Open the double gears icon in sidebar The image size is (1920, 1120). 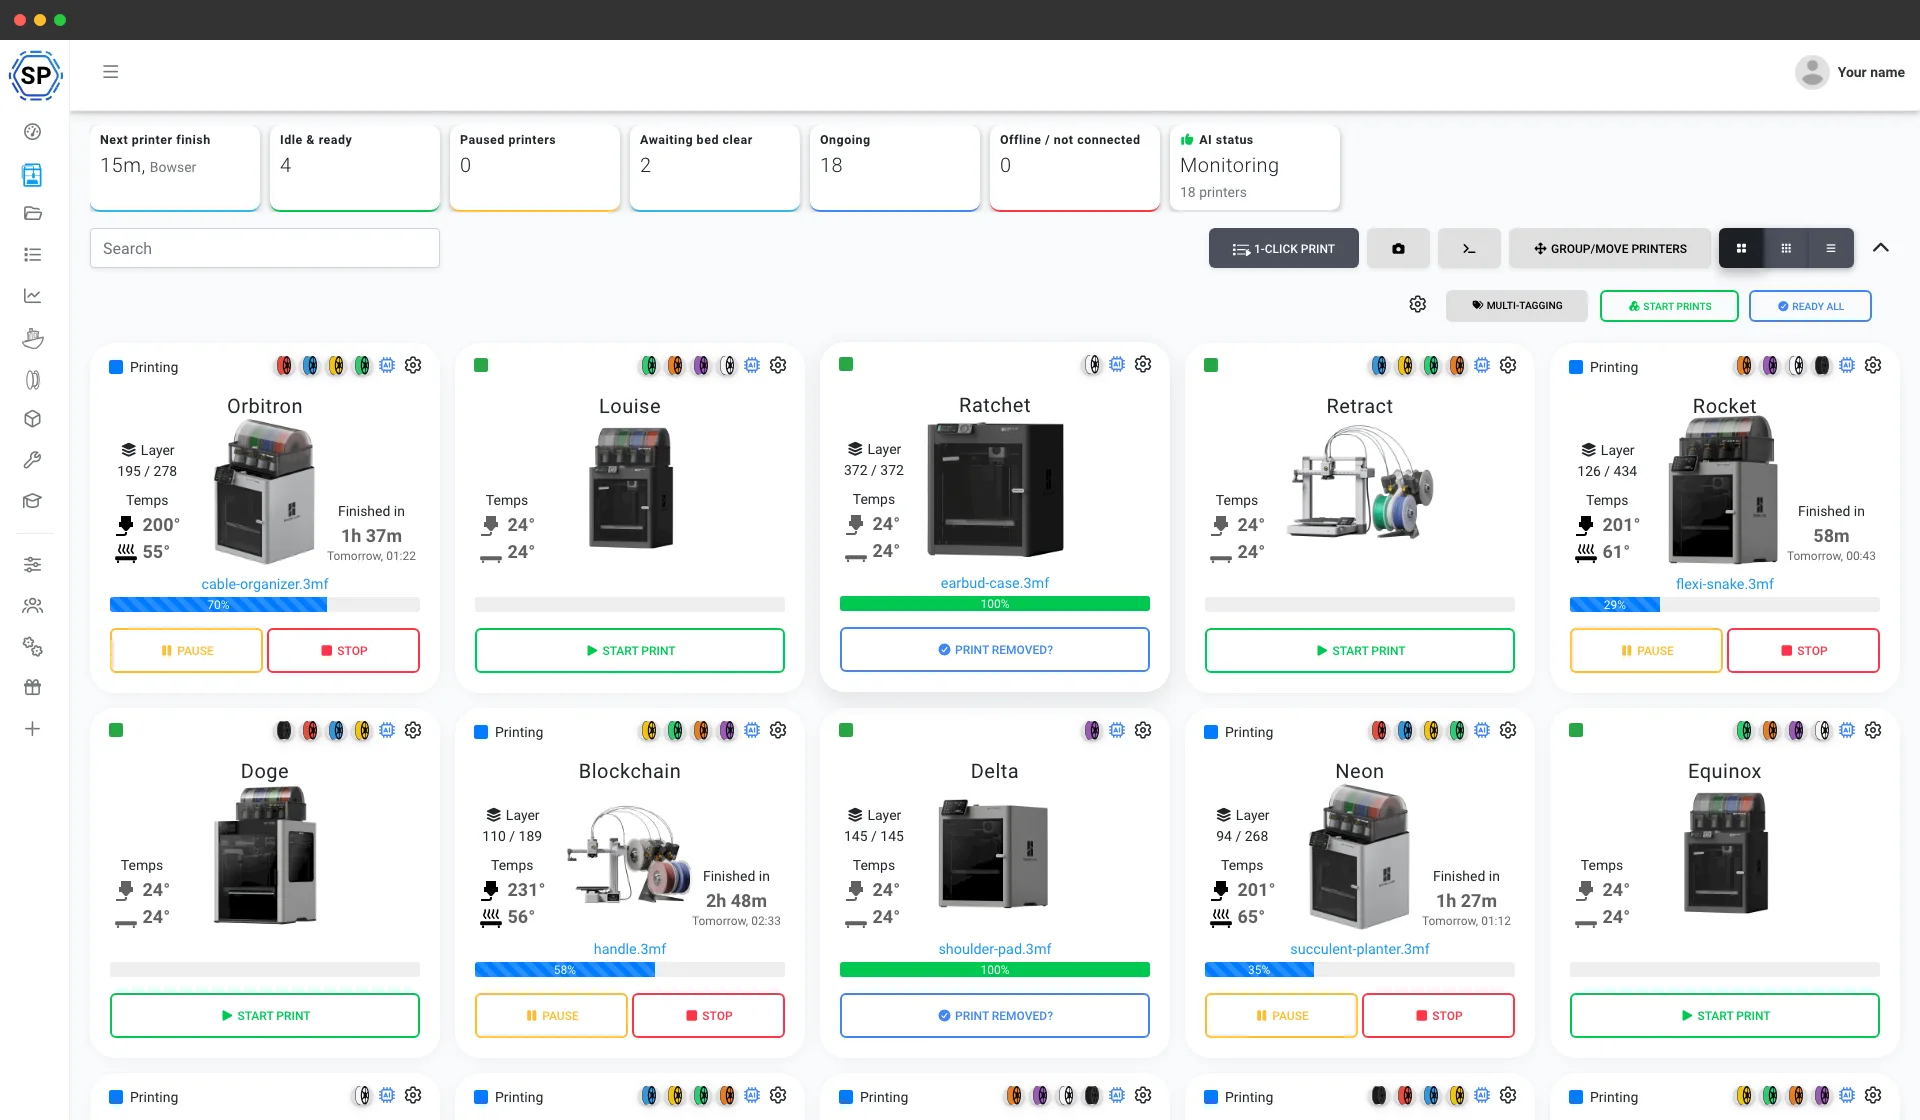coord(32,647)
